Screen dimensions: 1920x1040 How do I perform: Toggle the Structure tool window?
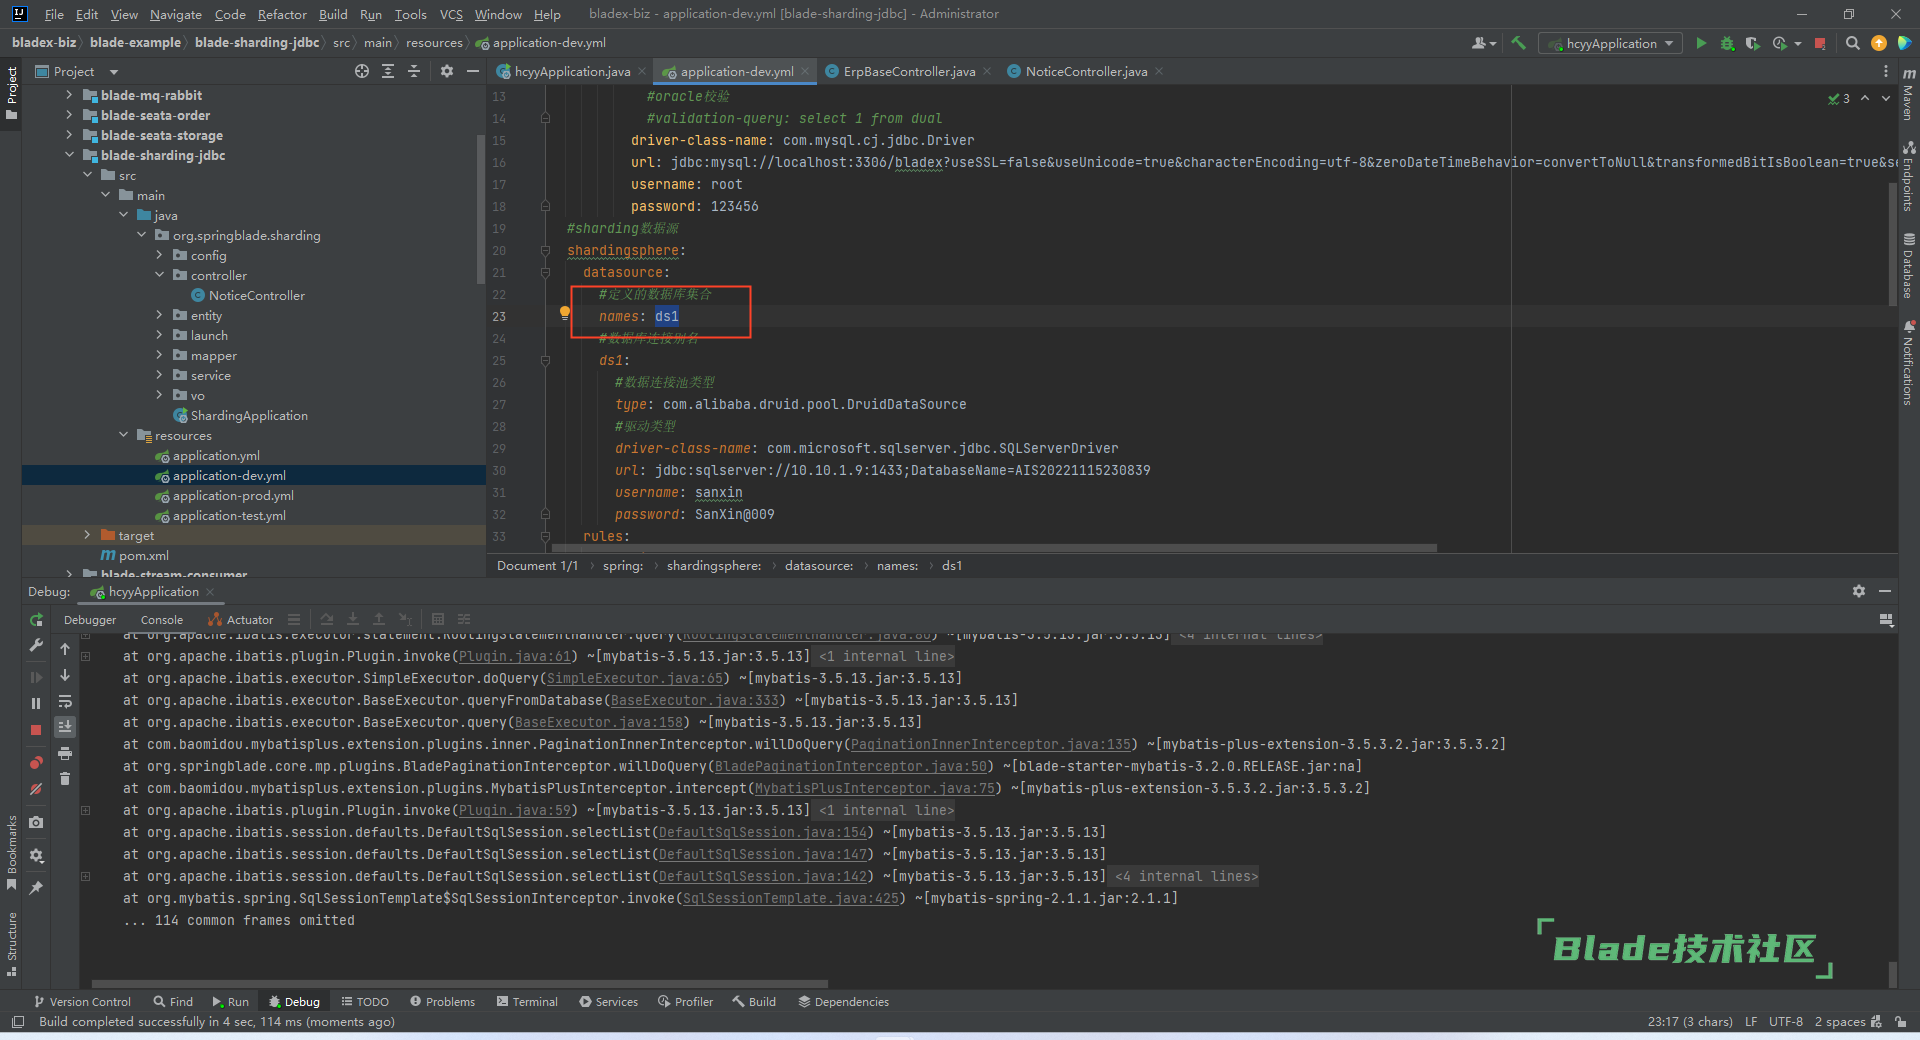click(x=12, y=943)
